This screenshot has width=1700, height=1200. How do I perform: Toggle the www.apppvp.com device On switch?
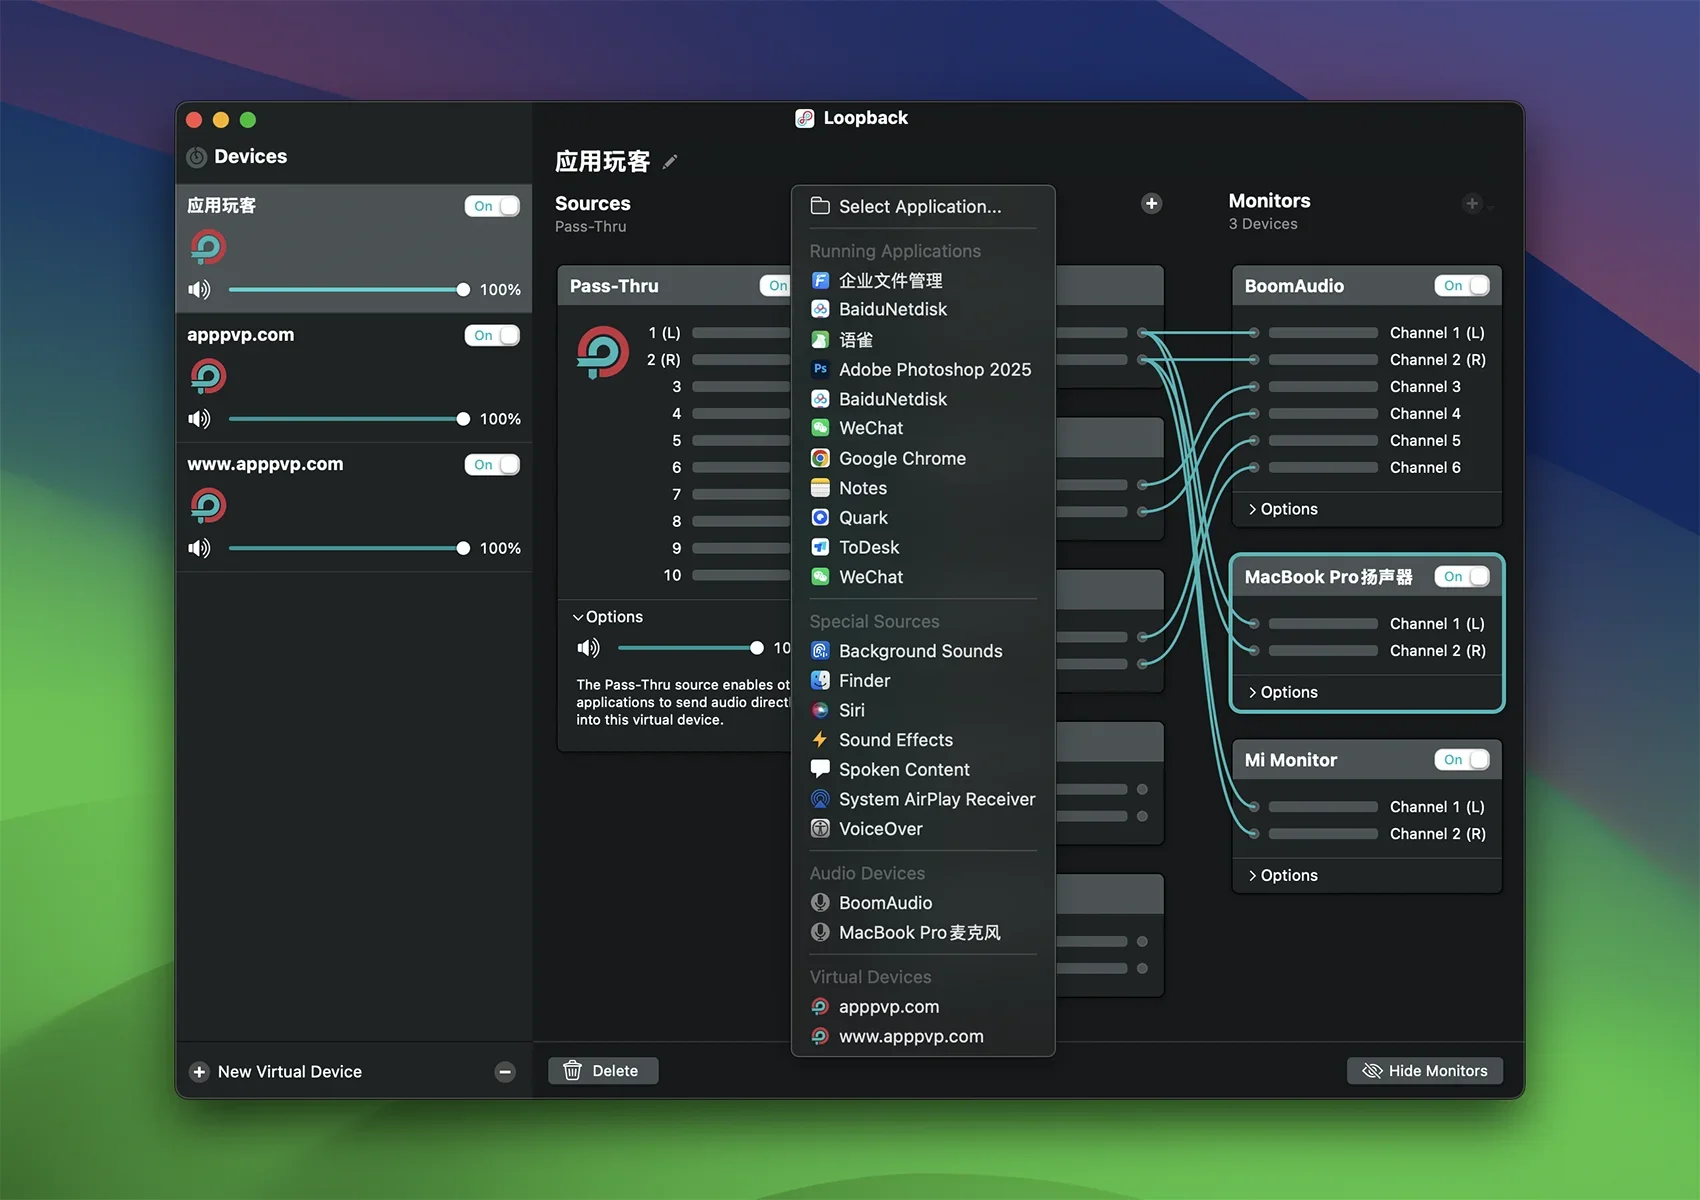point(492,465)
